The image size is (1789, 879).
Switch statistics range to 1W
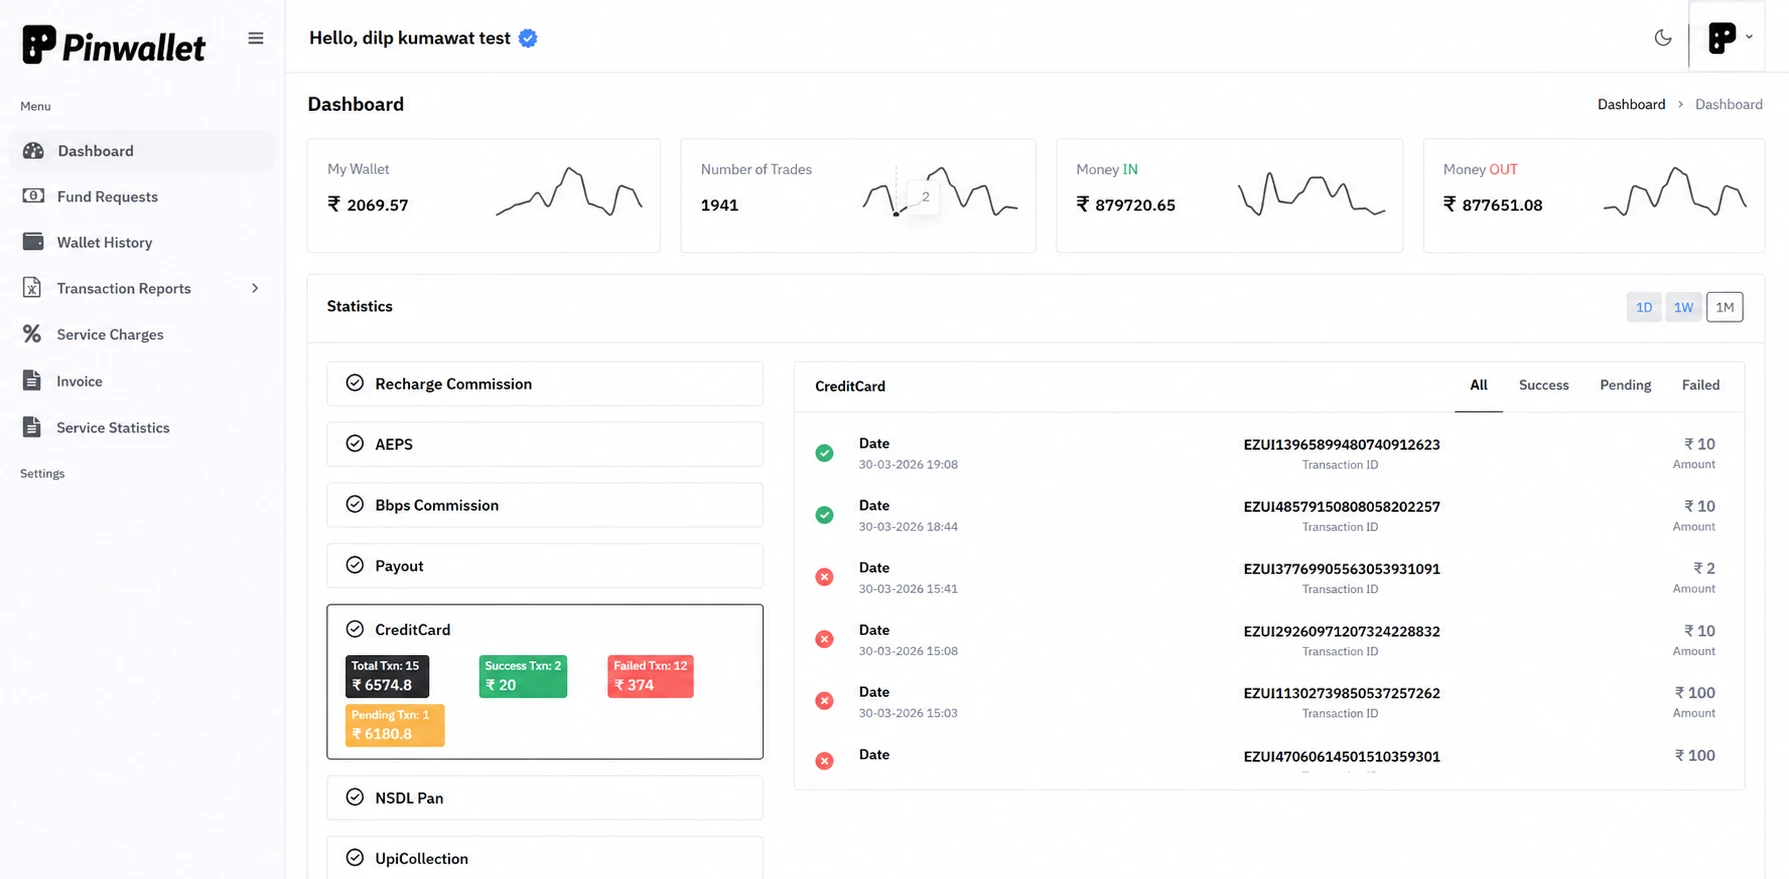point(1683,307)
